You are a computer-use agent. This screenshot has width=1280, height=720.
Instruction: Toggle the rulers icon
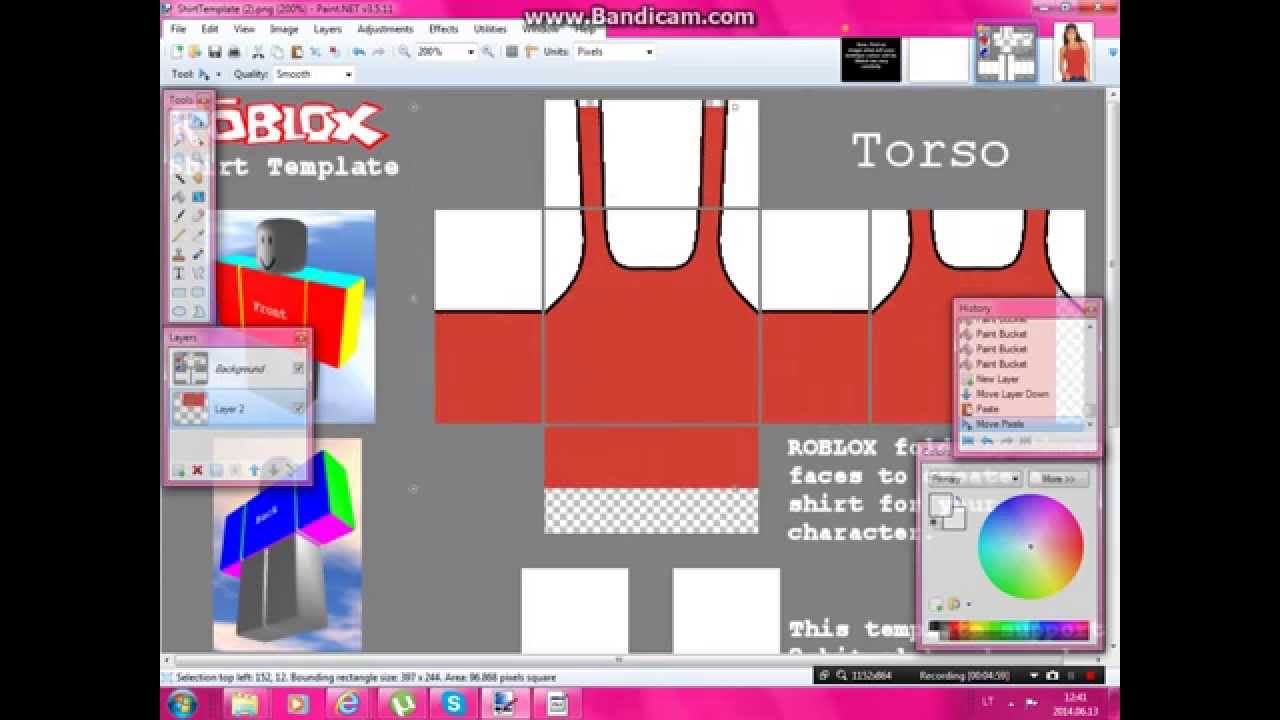pos(530,52)
